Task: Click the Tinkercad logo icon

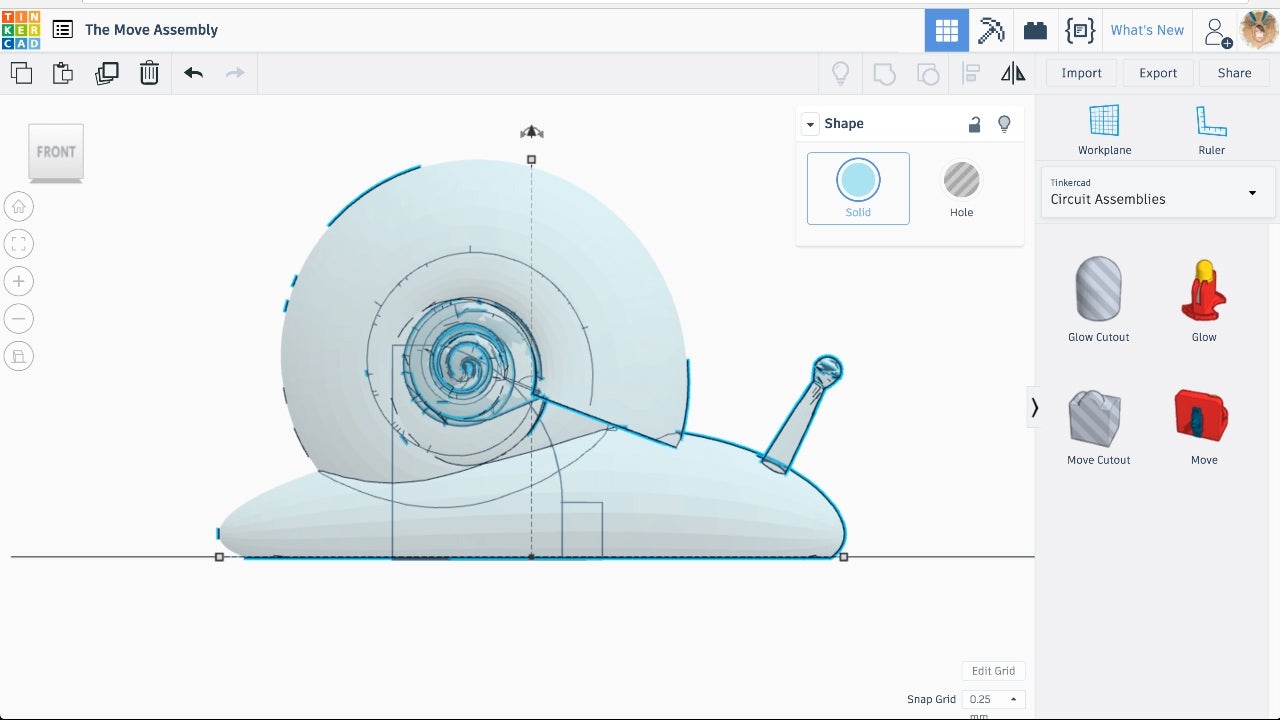Action: click(21, 30)
